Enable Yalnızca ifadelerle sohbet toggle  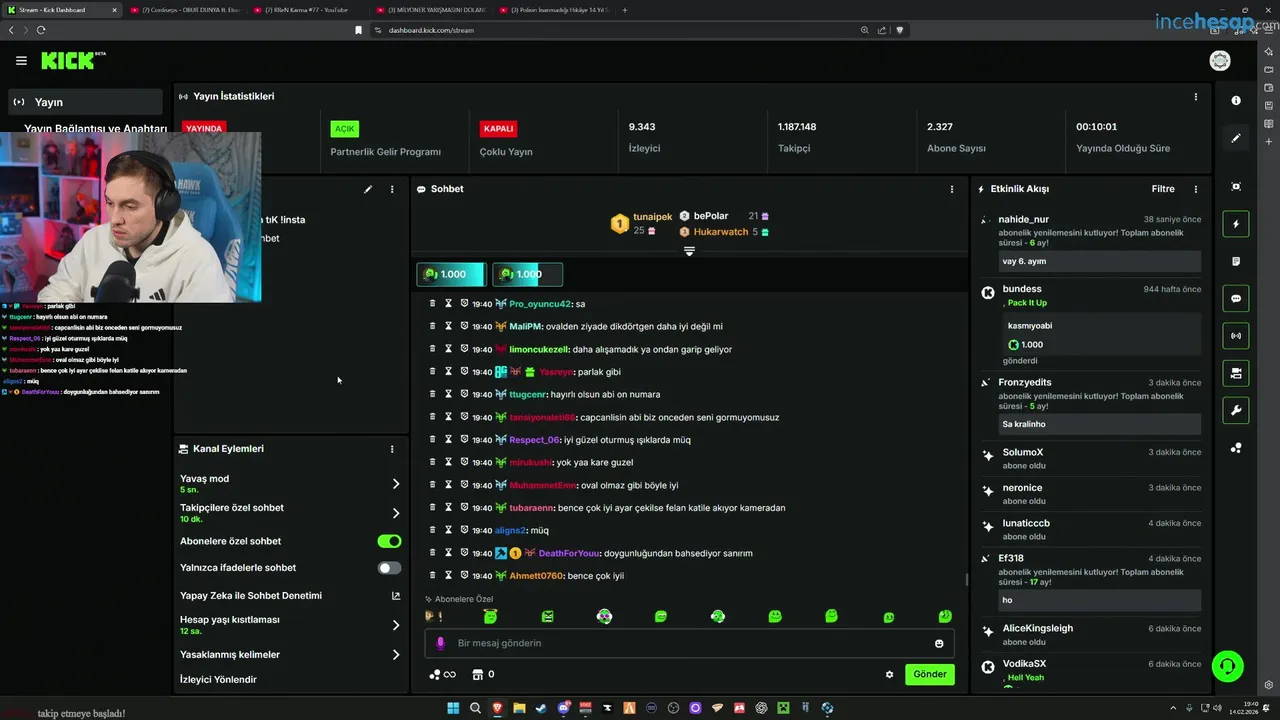tap(389, 568)
